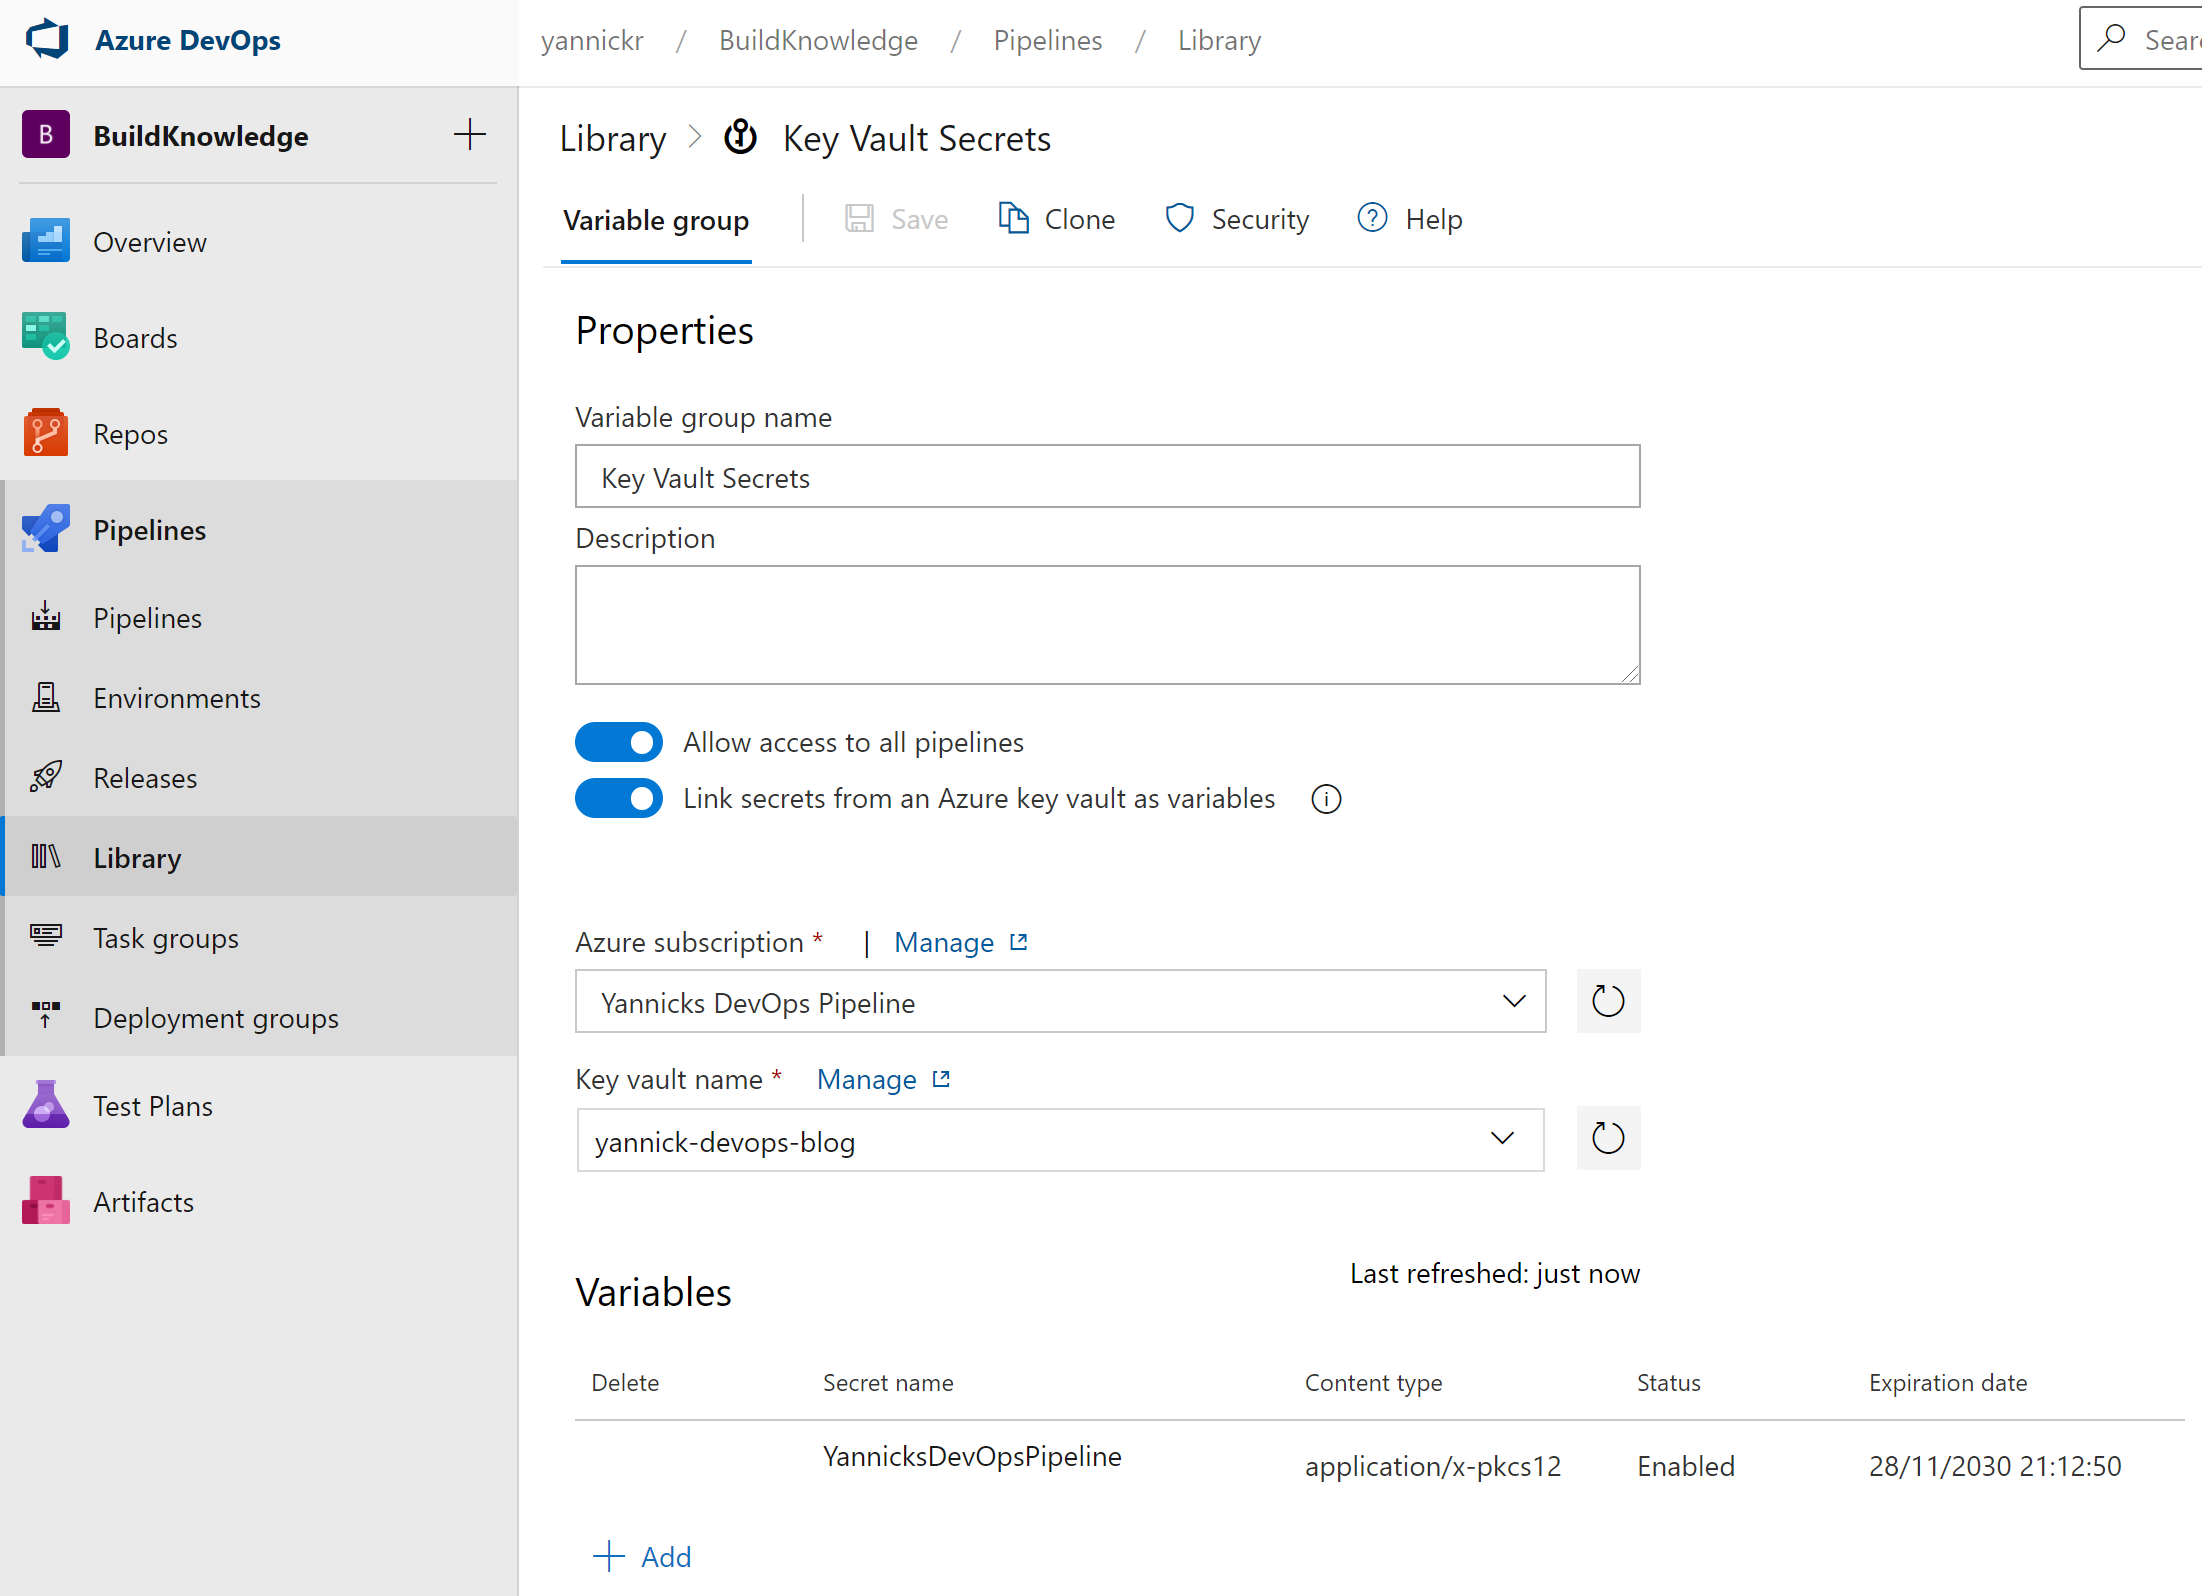This screenshot has width=2202, height=1596.
Task: Clone the variable group
Action: click(x=1057, y=219)
